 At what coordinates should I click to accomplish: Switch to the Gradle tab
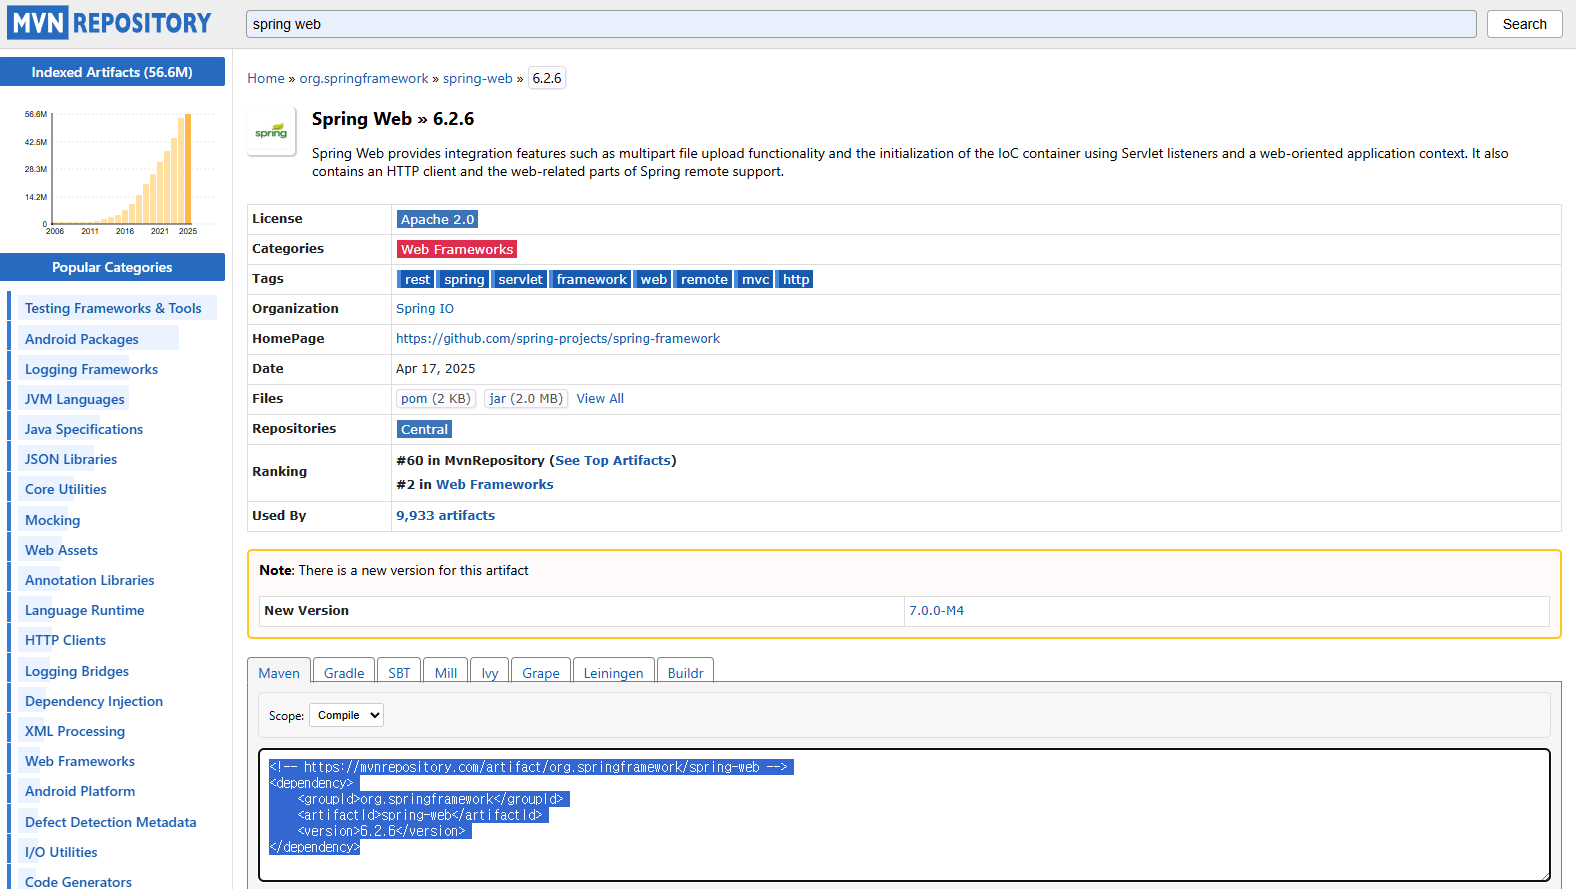pyautogui.click(x=344, y=673)
